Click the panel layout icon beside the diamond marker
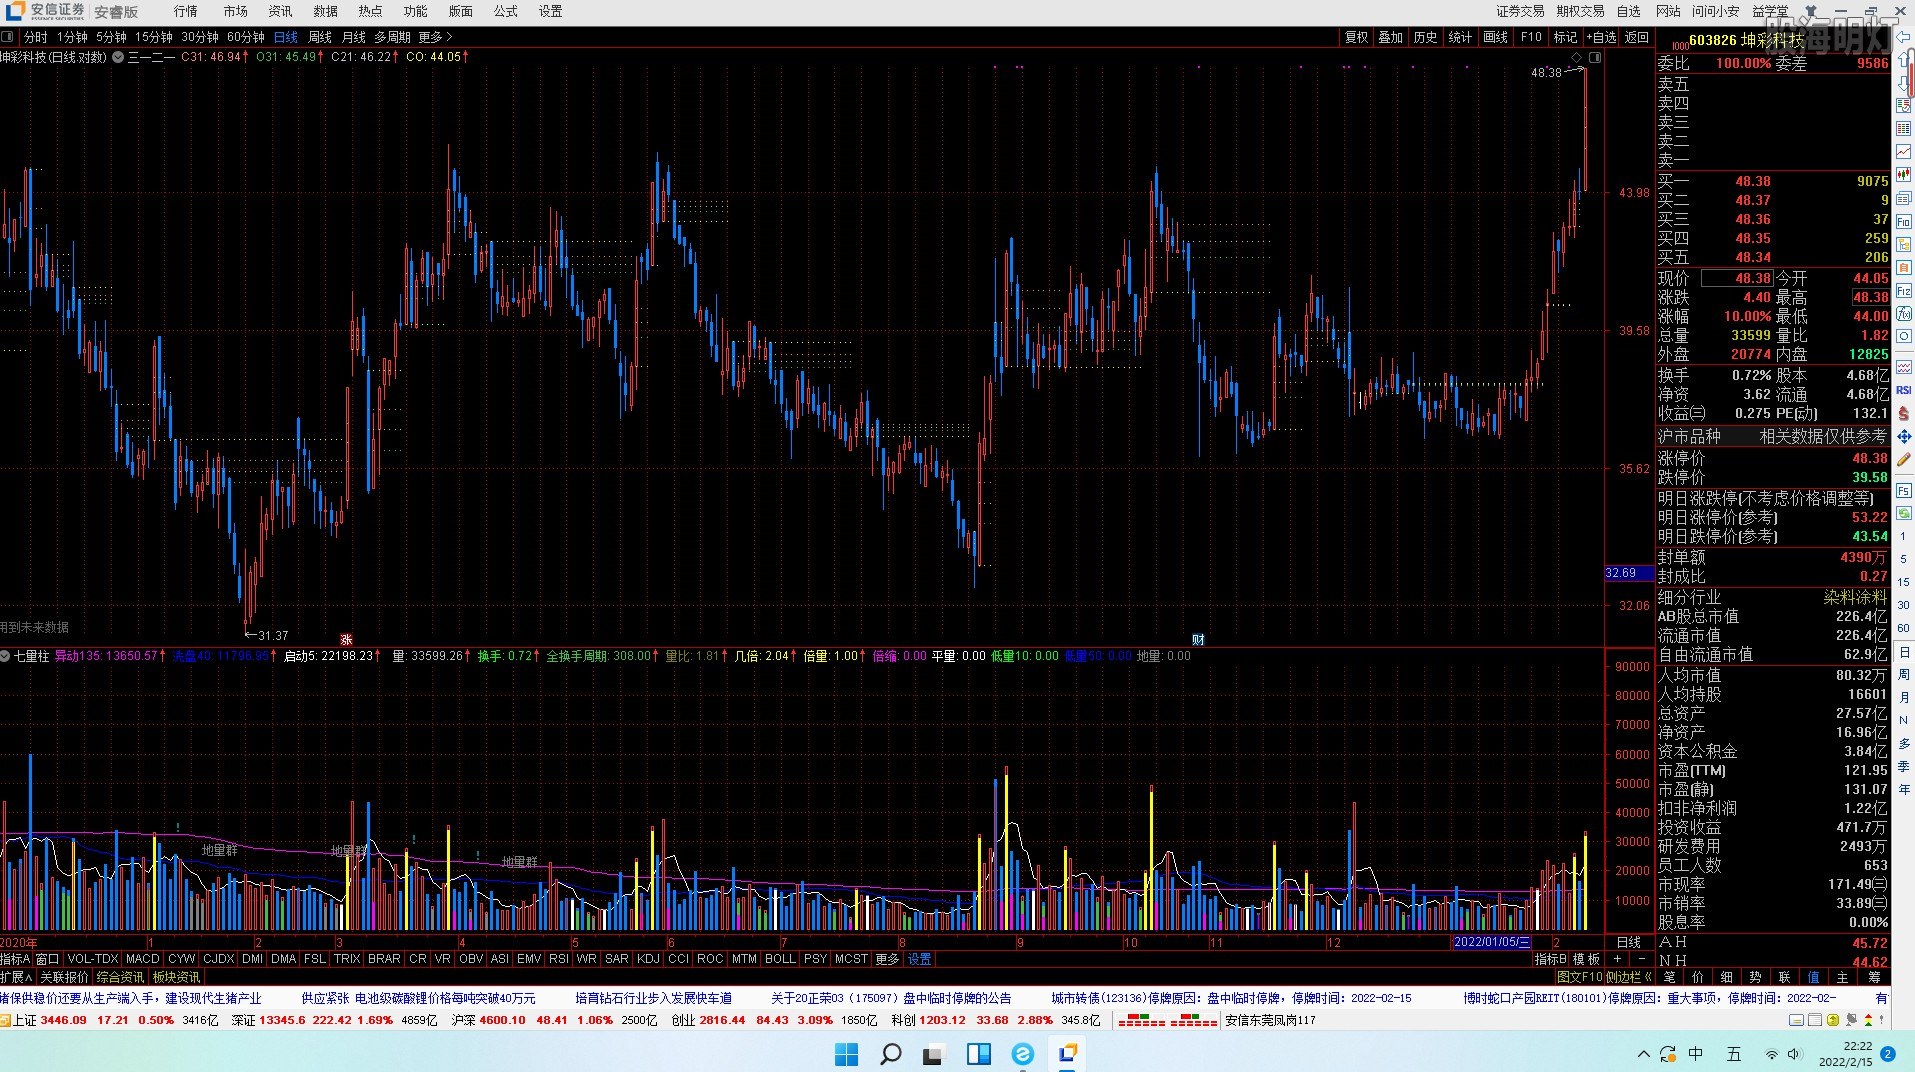 coord(1595,57)
